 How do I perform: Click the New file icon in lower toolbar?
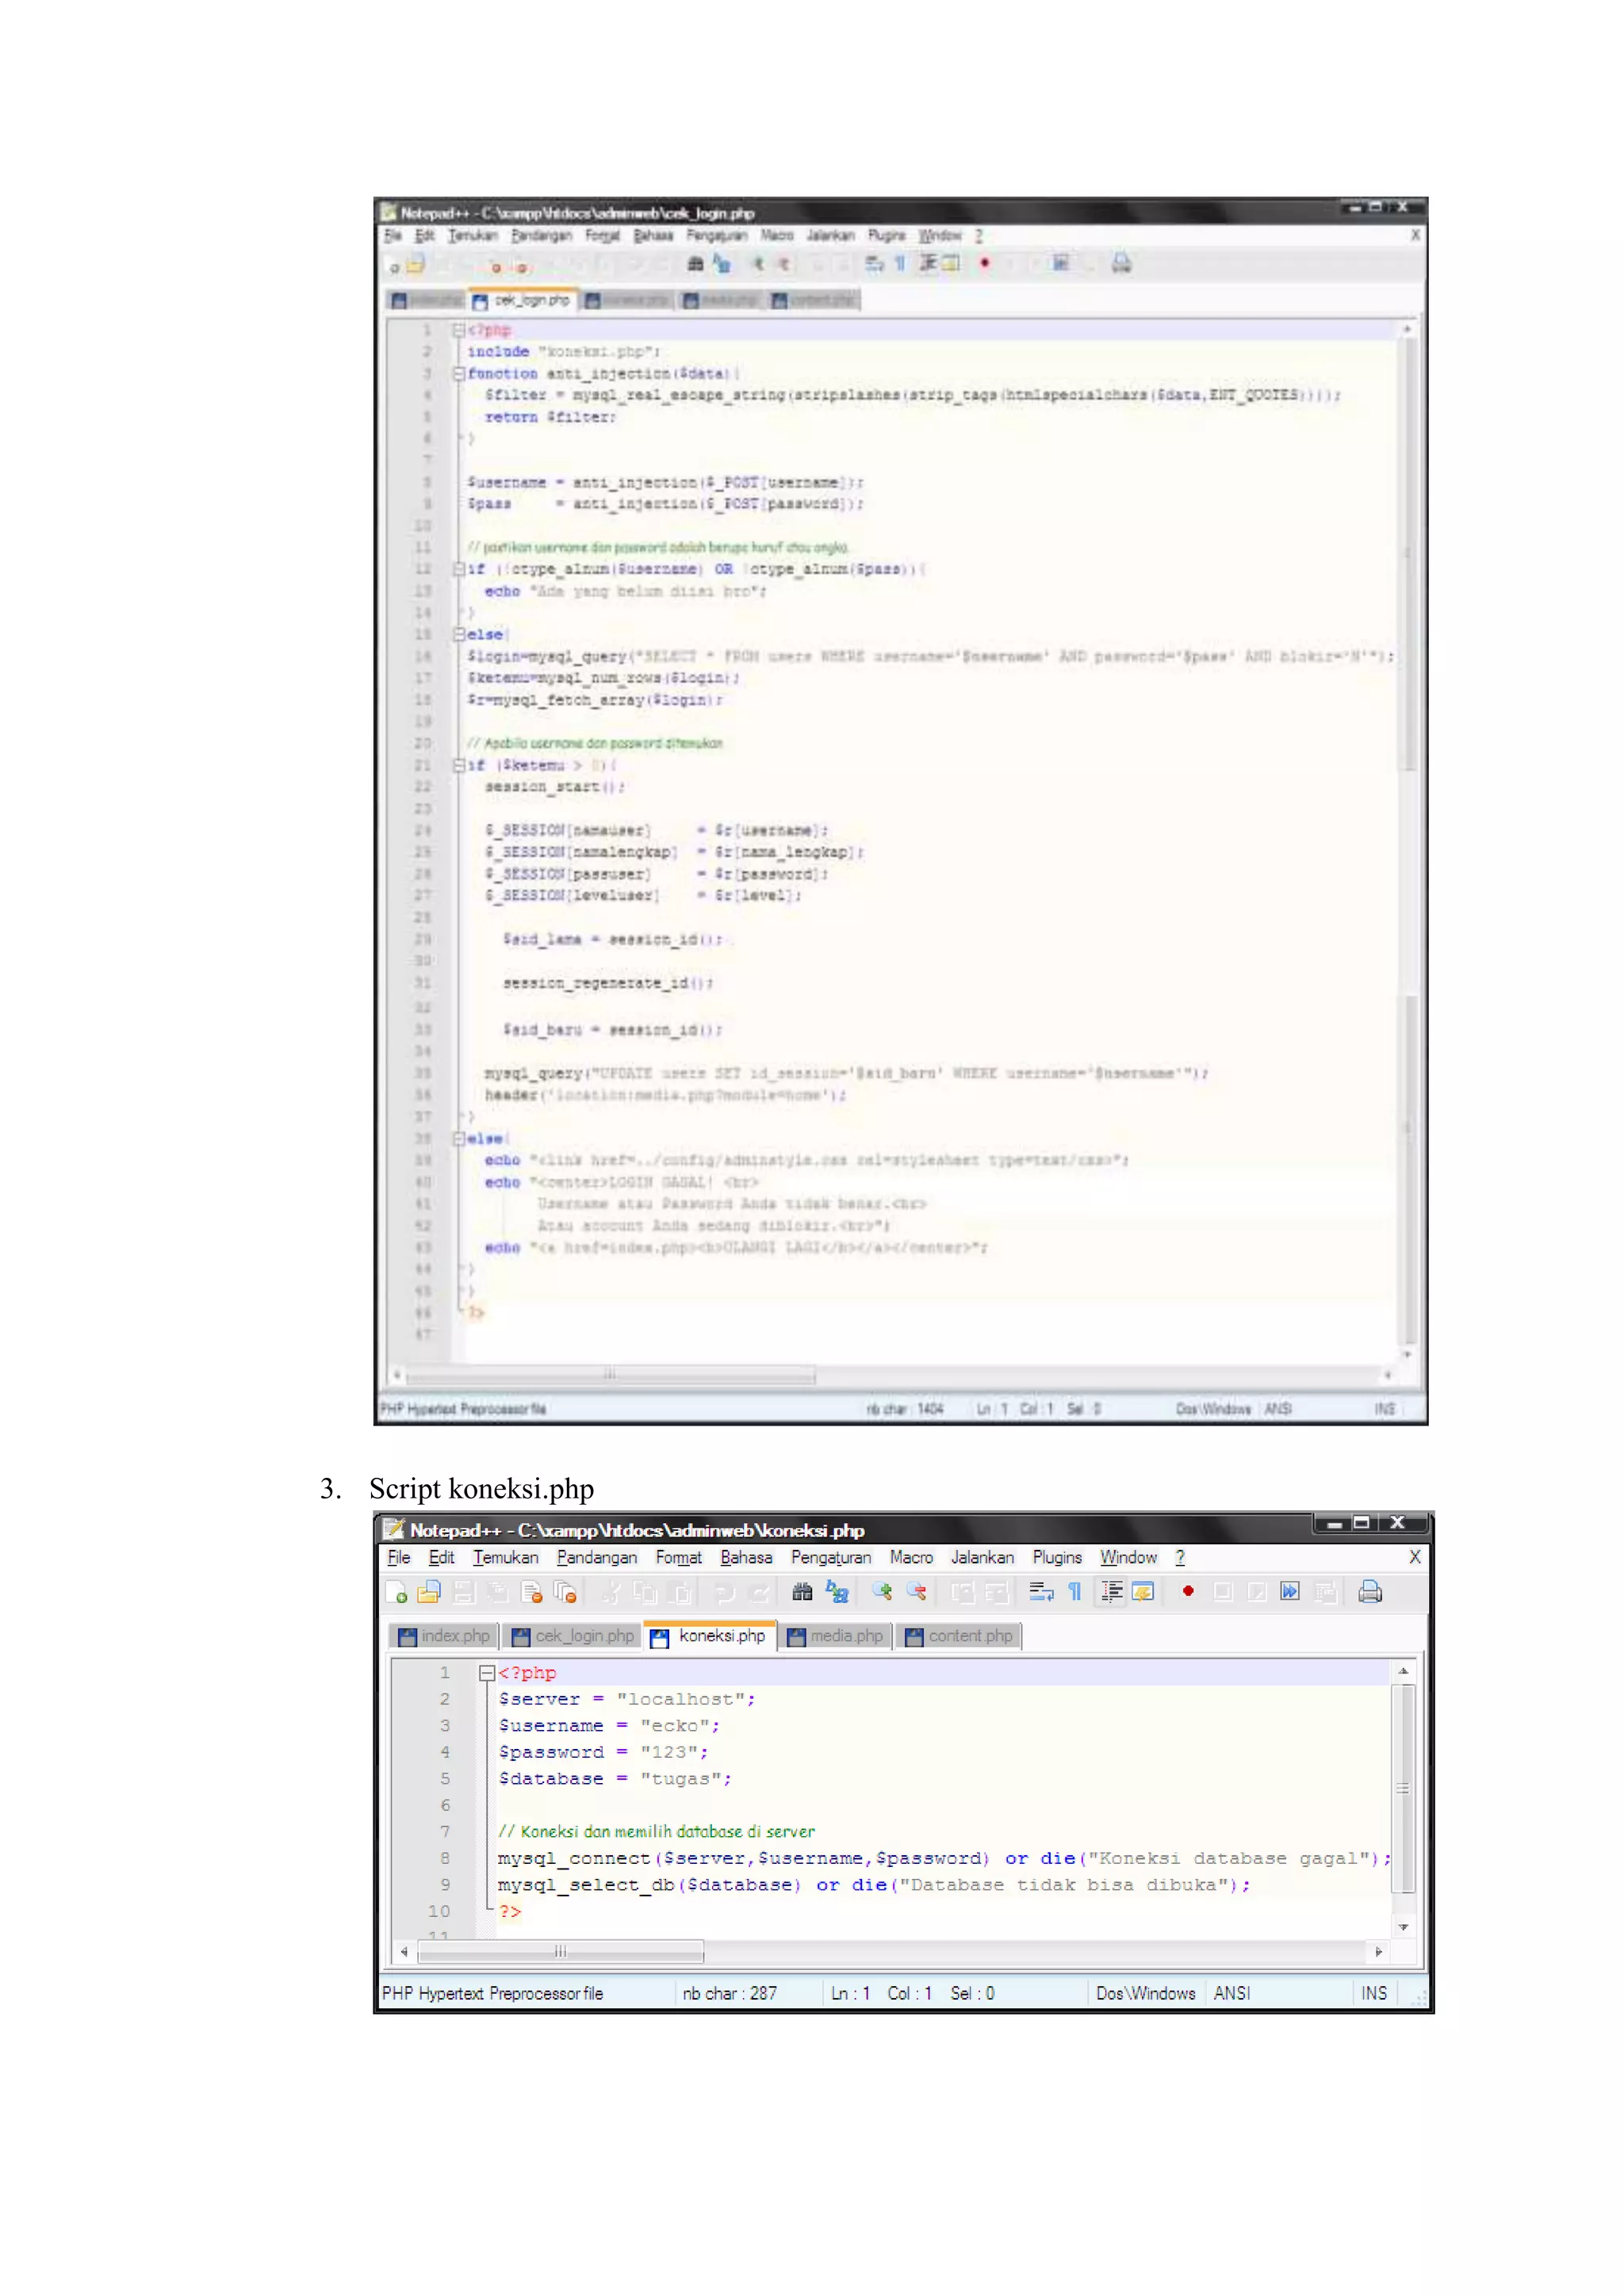tap(396, 1593)
